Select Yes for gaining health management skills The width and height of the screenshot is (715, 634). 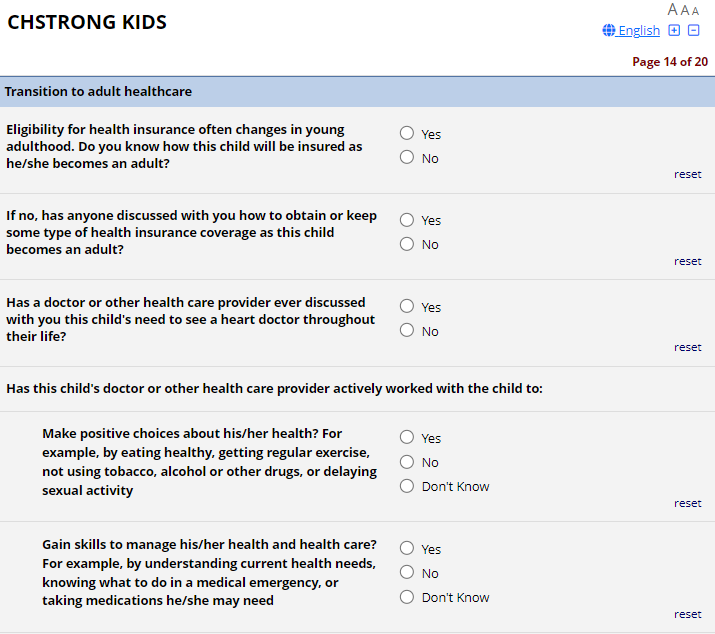407,548
